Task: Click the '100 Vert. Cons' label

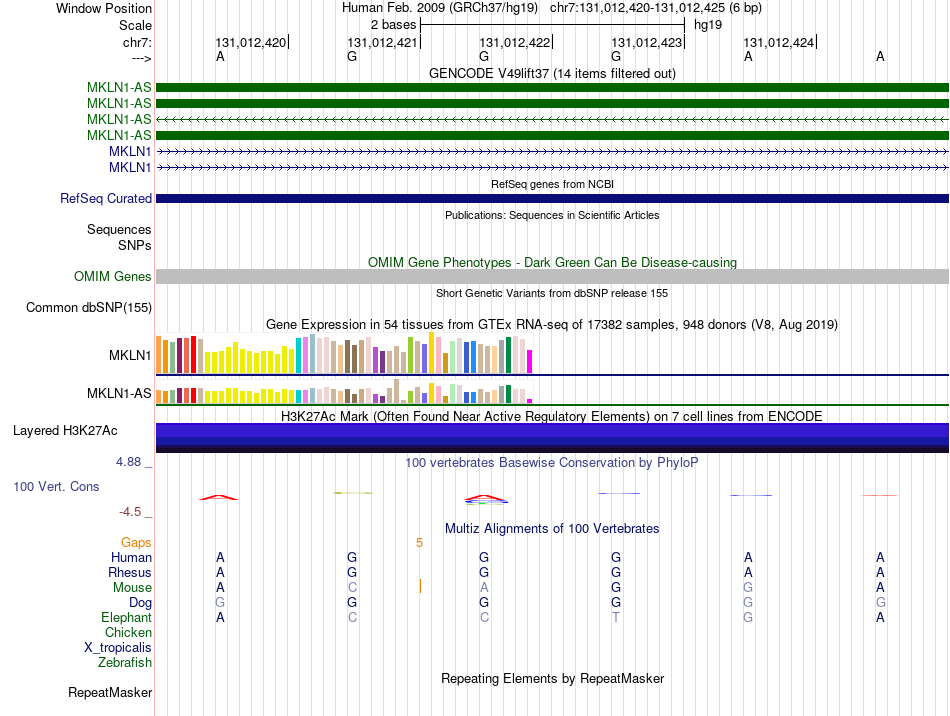Action: click(56, 486)
